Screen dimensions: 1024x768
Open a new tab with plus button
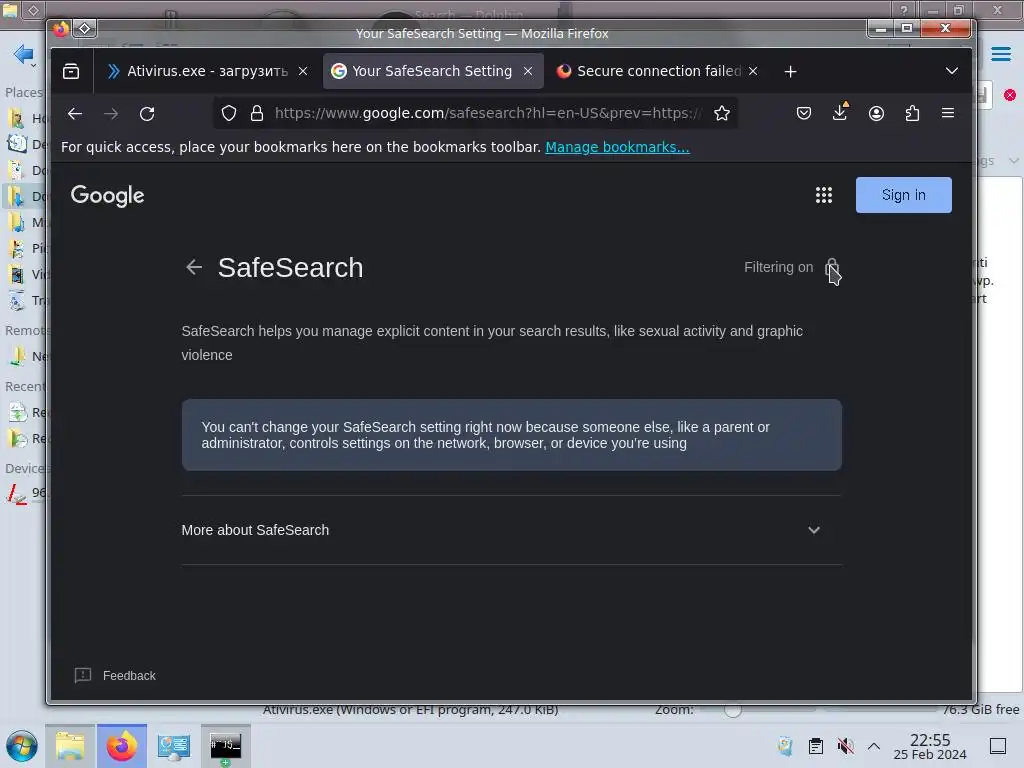[790, 71]
